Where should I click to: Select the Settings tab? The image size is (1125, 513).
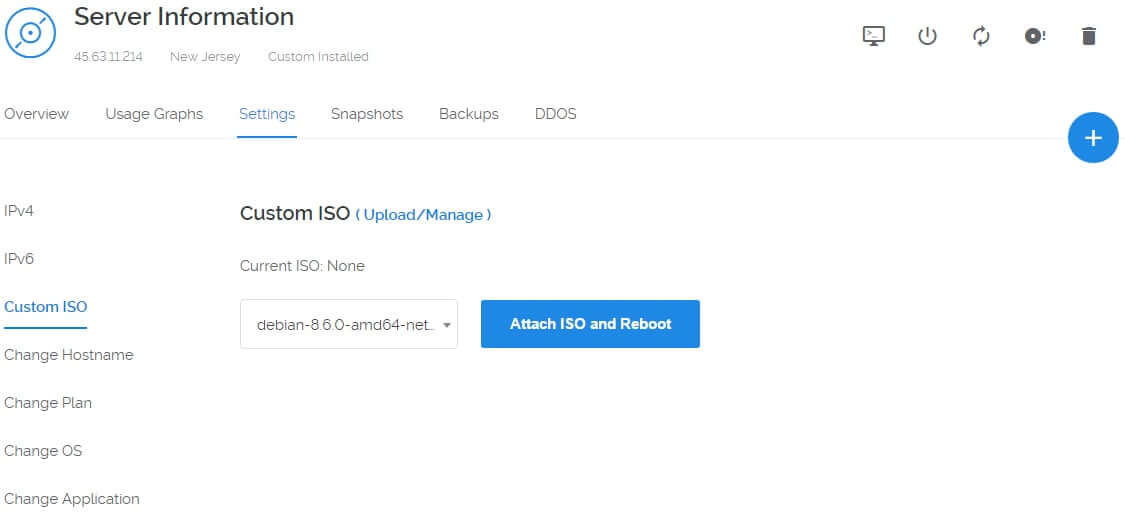coord(267,114)
